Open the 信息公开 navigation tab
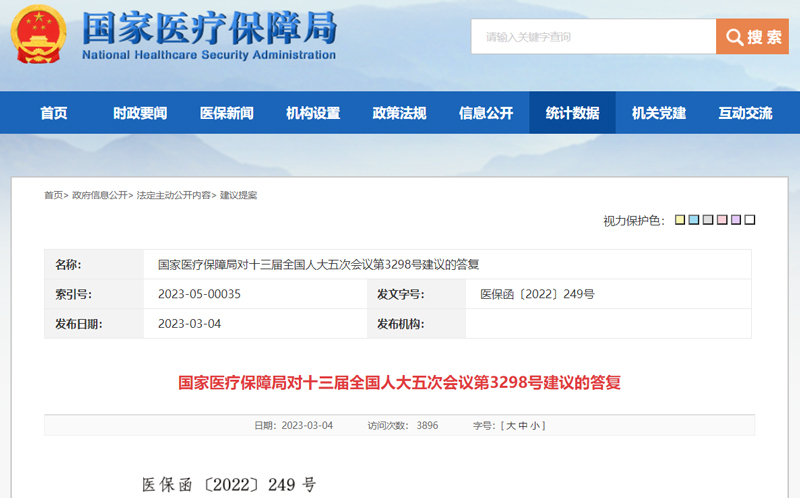800x498 pixels. [486, 113]
